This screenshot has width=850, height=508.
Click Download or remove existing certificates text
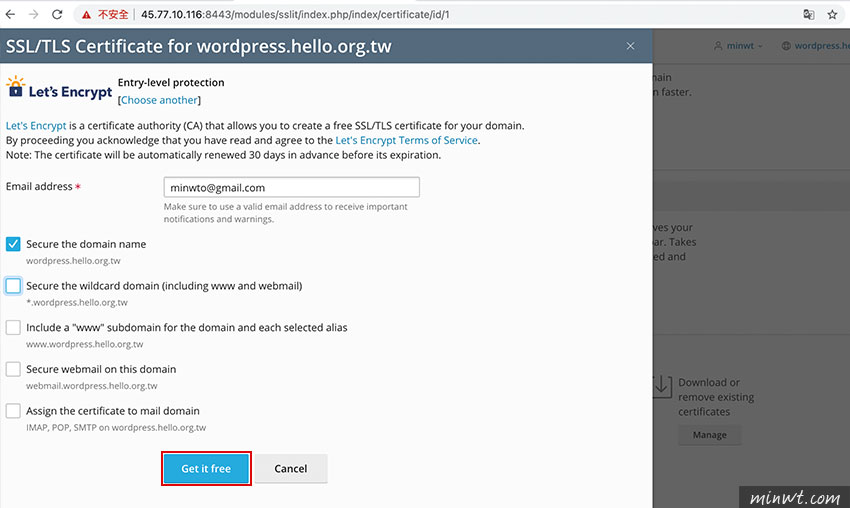point(716,397)
